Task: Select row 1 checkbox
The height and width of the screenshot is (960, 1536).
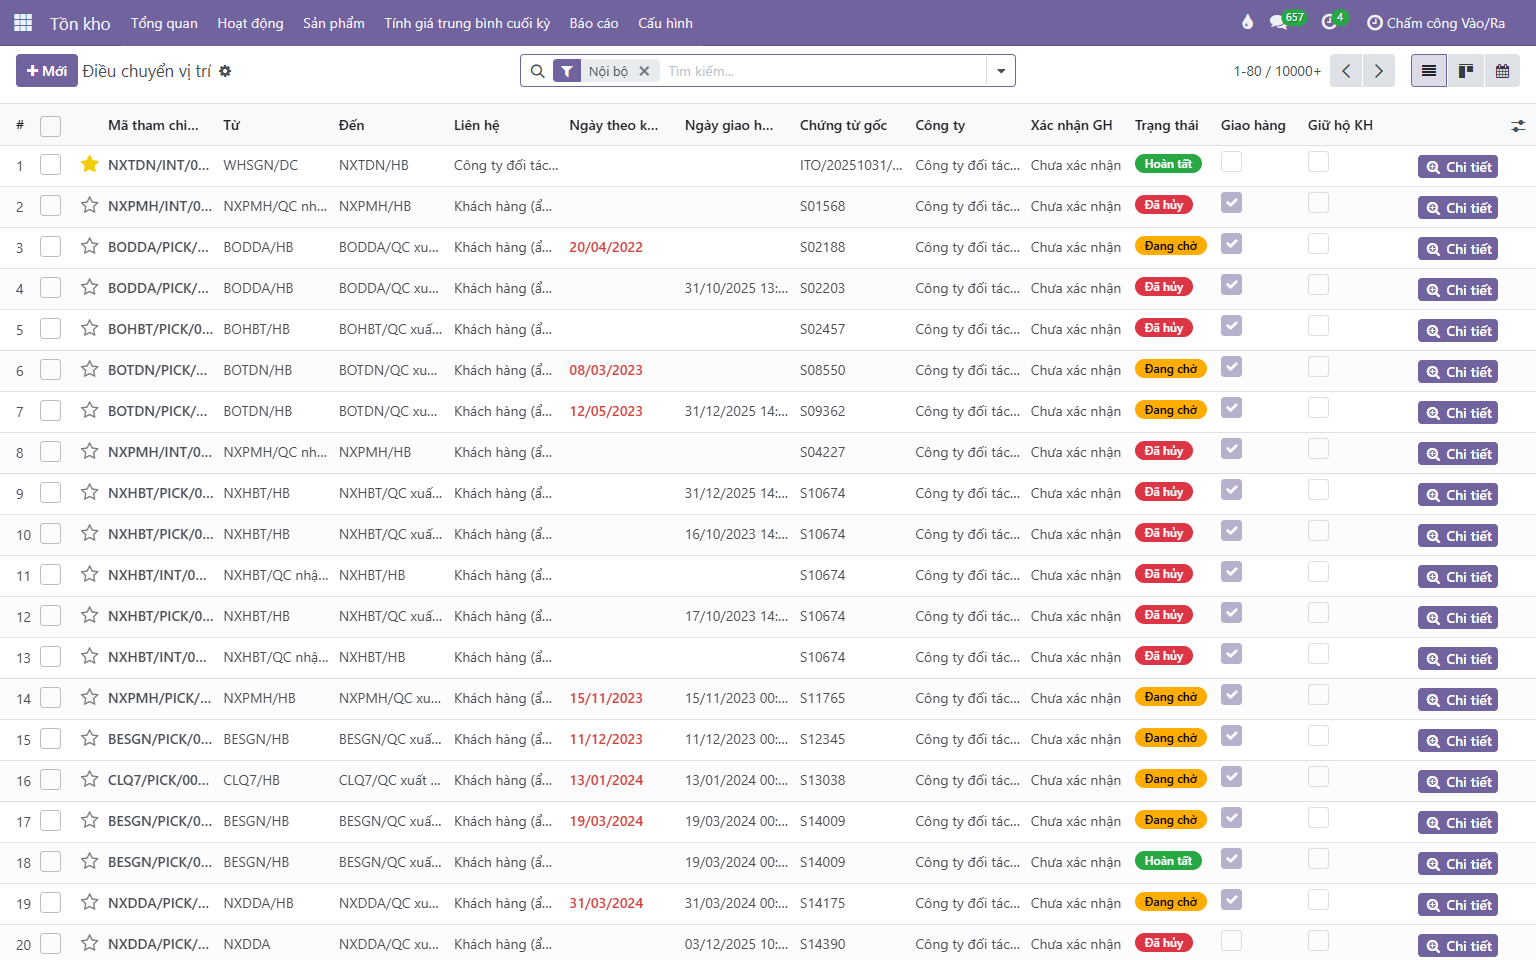Action: (51, 165)
